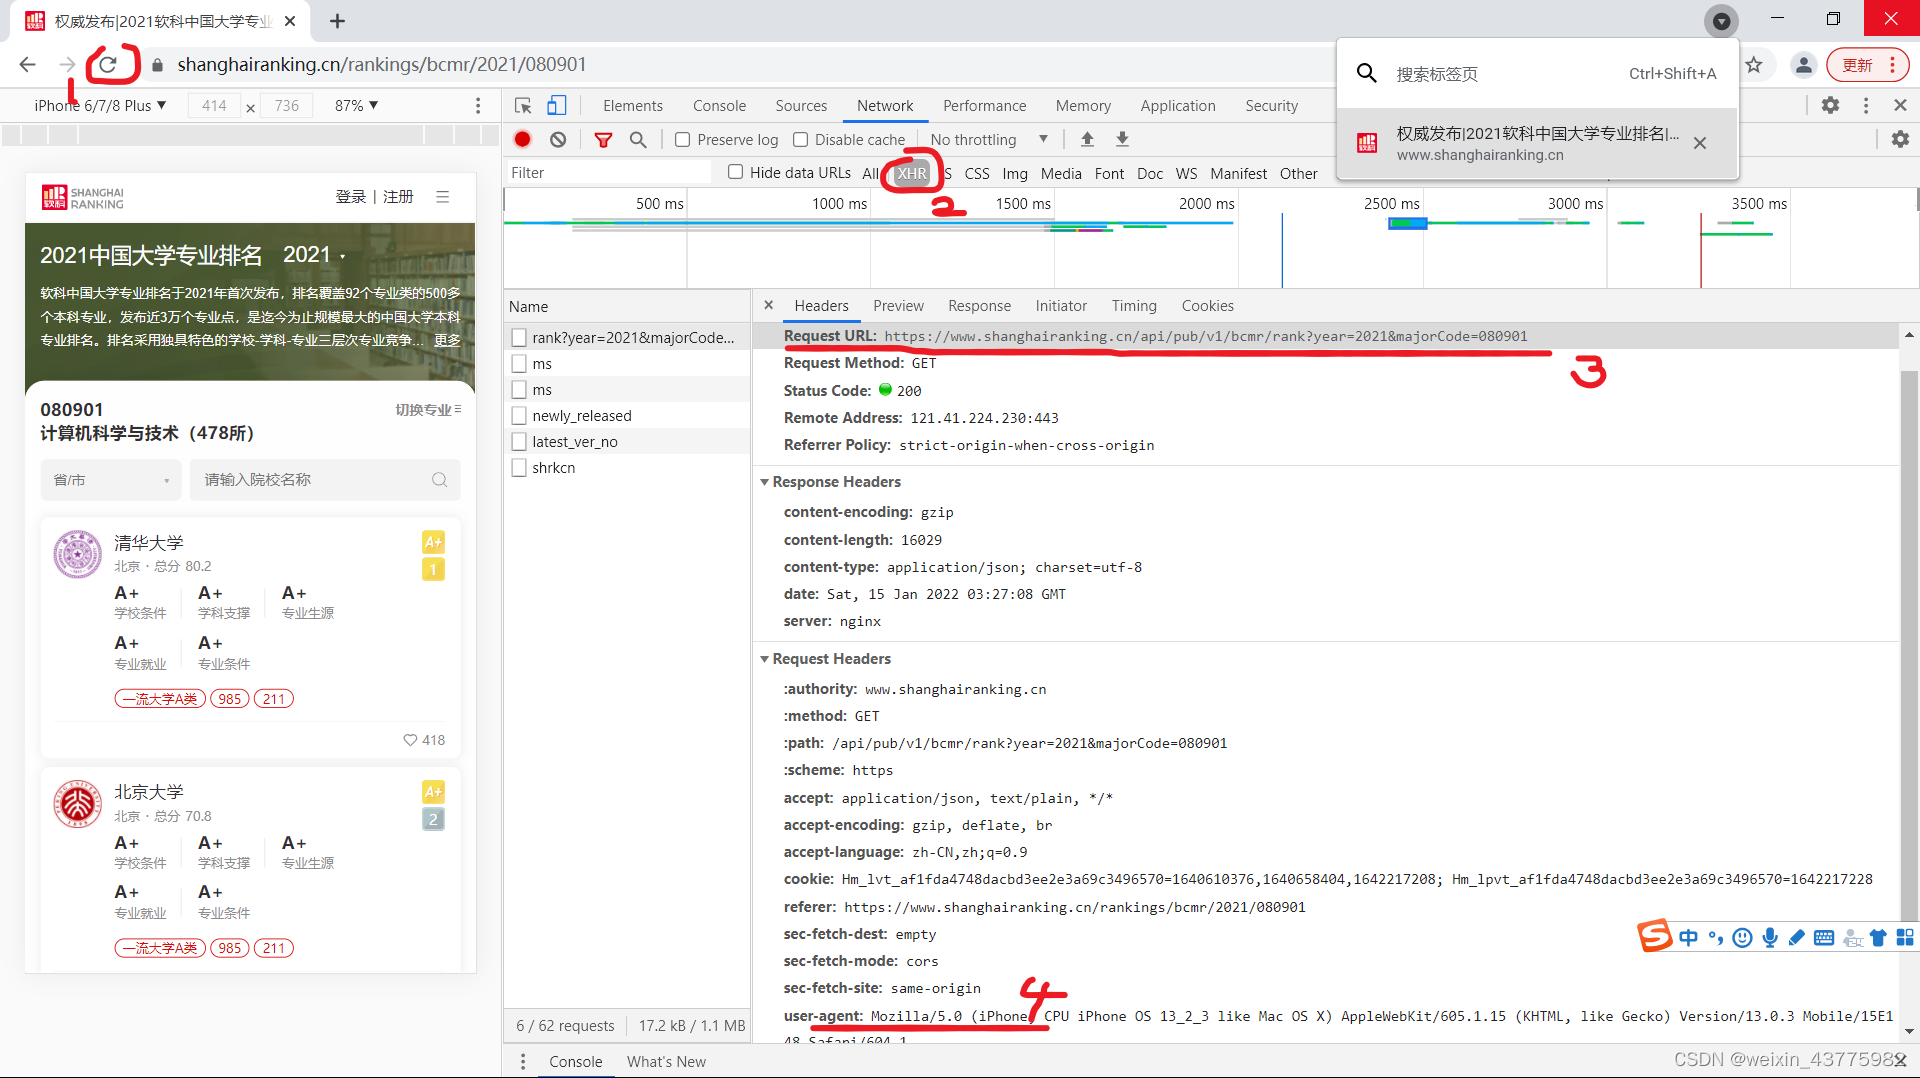Close the tab entry in search popup

(1700, 143)
